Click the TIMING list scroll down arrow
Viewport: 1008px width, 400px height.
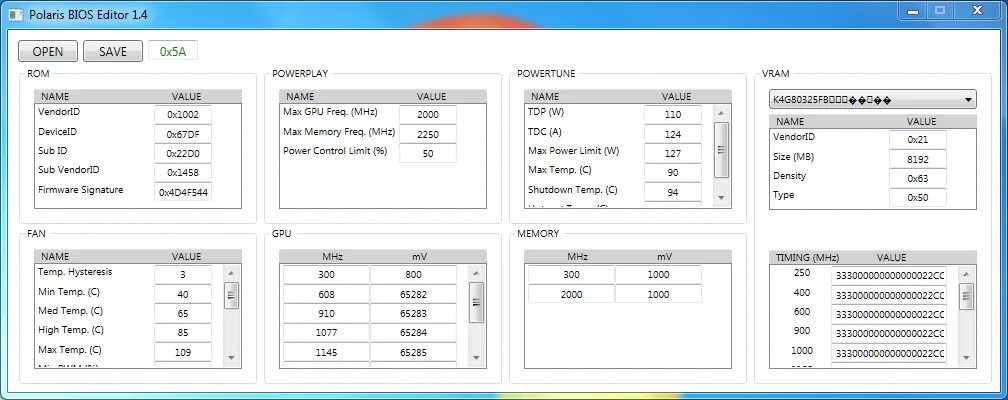(x=966, y=358)
